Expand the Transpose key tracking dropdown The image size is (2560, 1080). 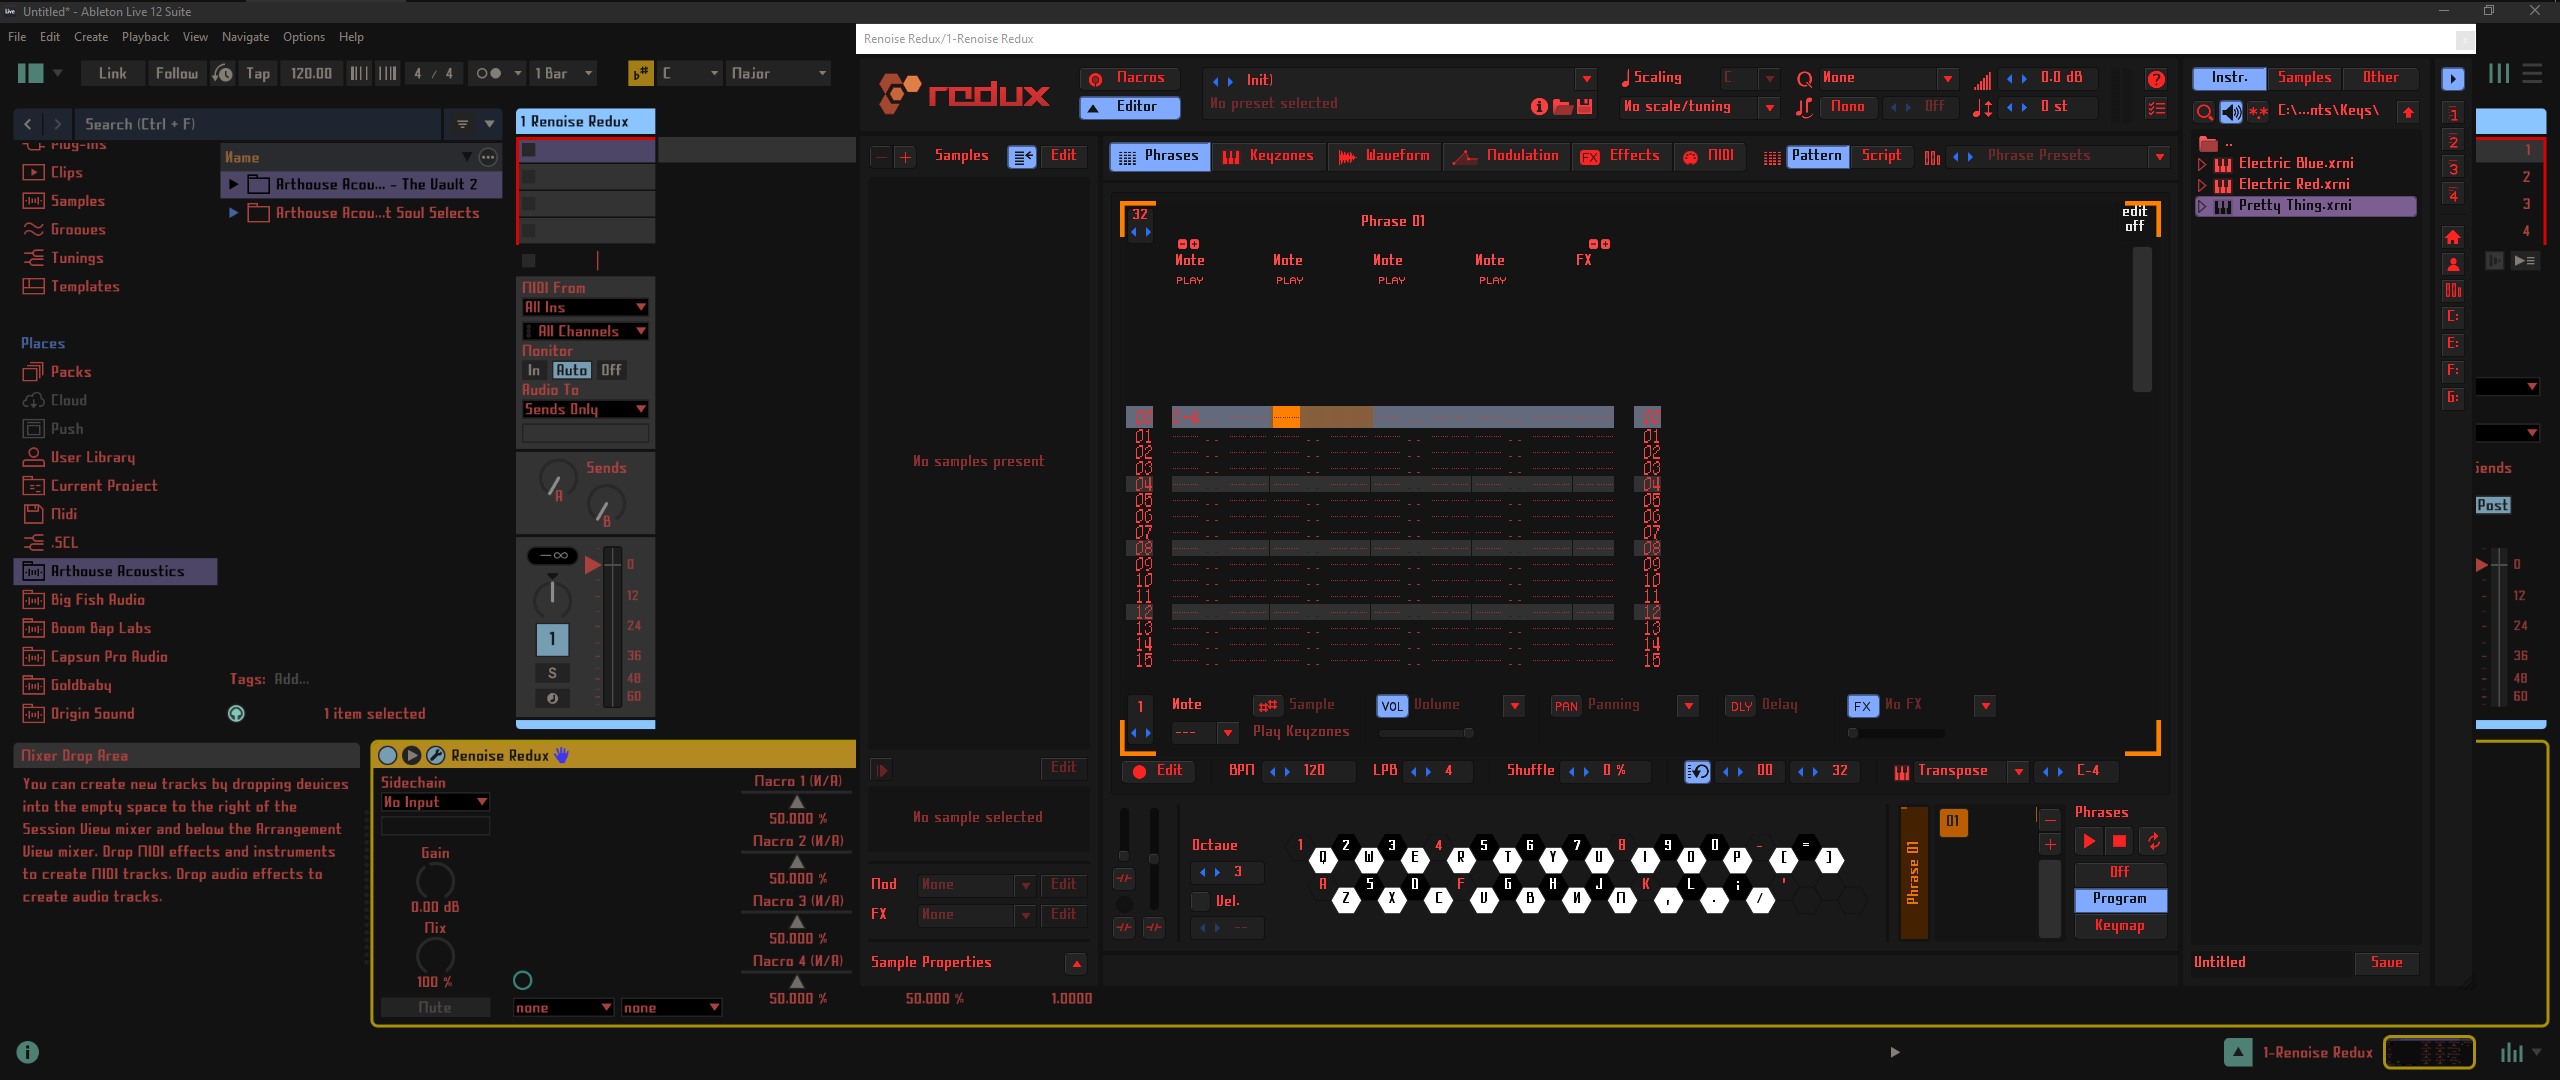2018,771
